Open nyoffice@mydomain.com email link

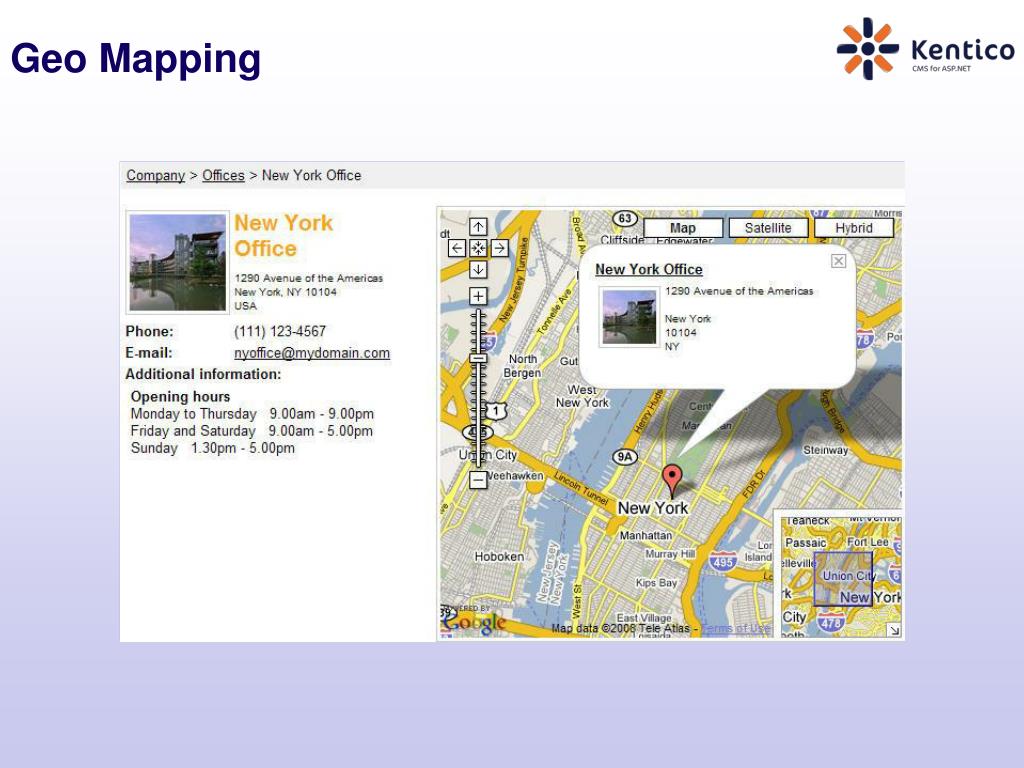[312, 353]
